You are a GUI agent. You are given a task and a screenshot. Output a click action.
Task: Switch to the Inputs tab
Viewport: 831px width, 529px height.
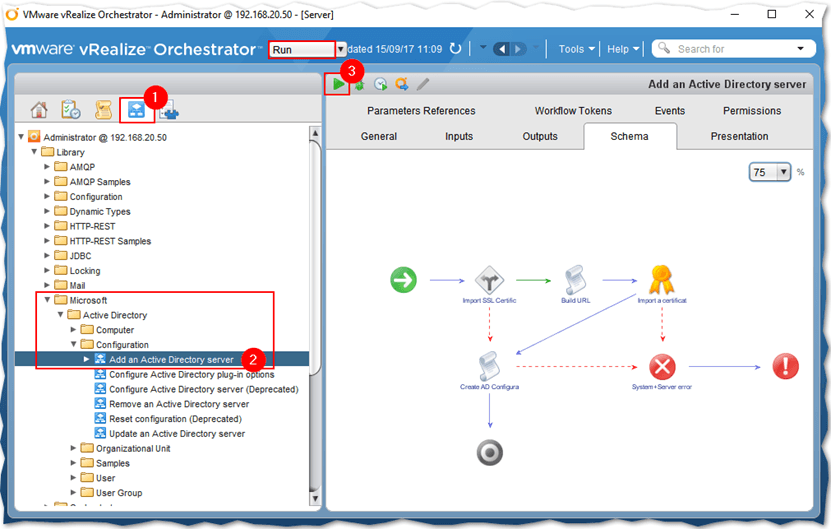(459, 136)
